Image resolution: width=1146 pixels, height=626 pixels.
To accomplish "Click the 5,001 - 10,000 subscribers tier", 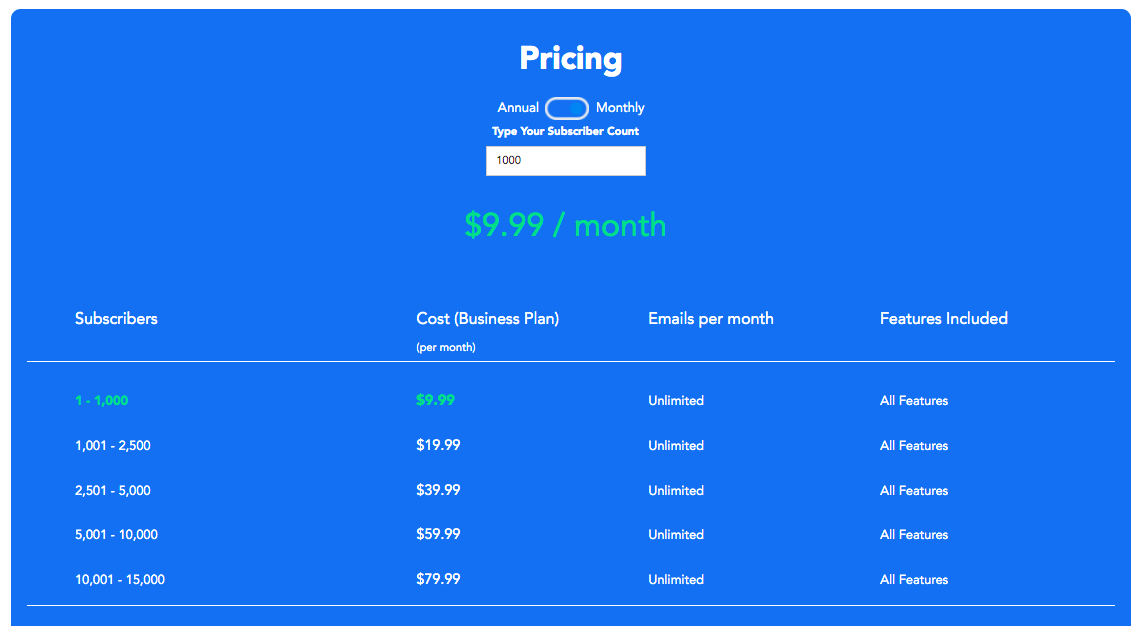I will coord(116,535).
